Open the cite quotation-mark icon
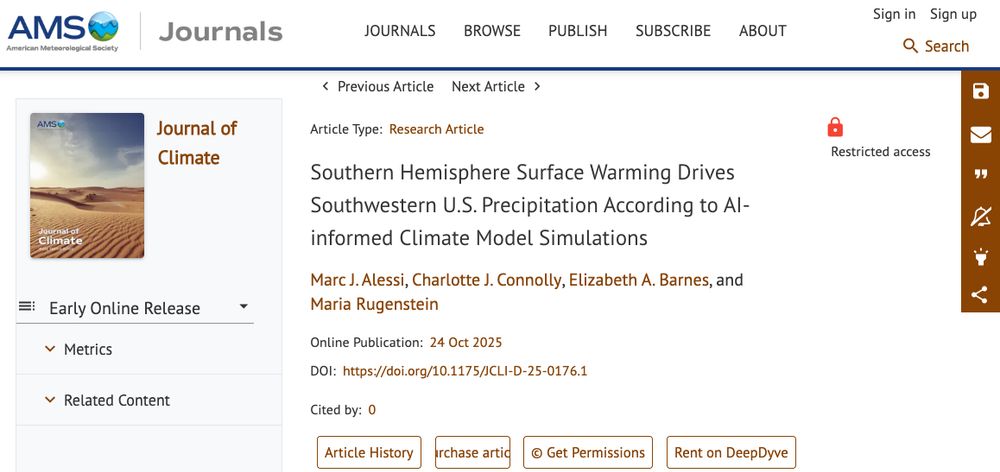Image resolution: width=1000 pixels, height=472 pixels. click(x=980, y=175)
